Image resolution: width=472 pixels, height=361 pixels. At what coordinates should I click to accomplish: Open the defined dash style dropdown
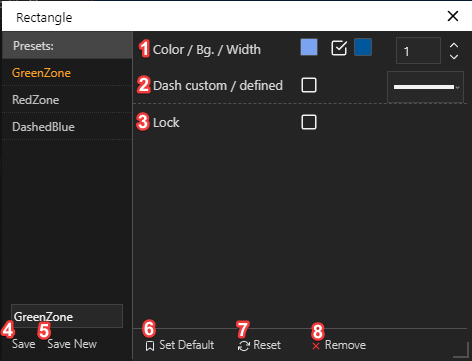click(x=425, y=87)
